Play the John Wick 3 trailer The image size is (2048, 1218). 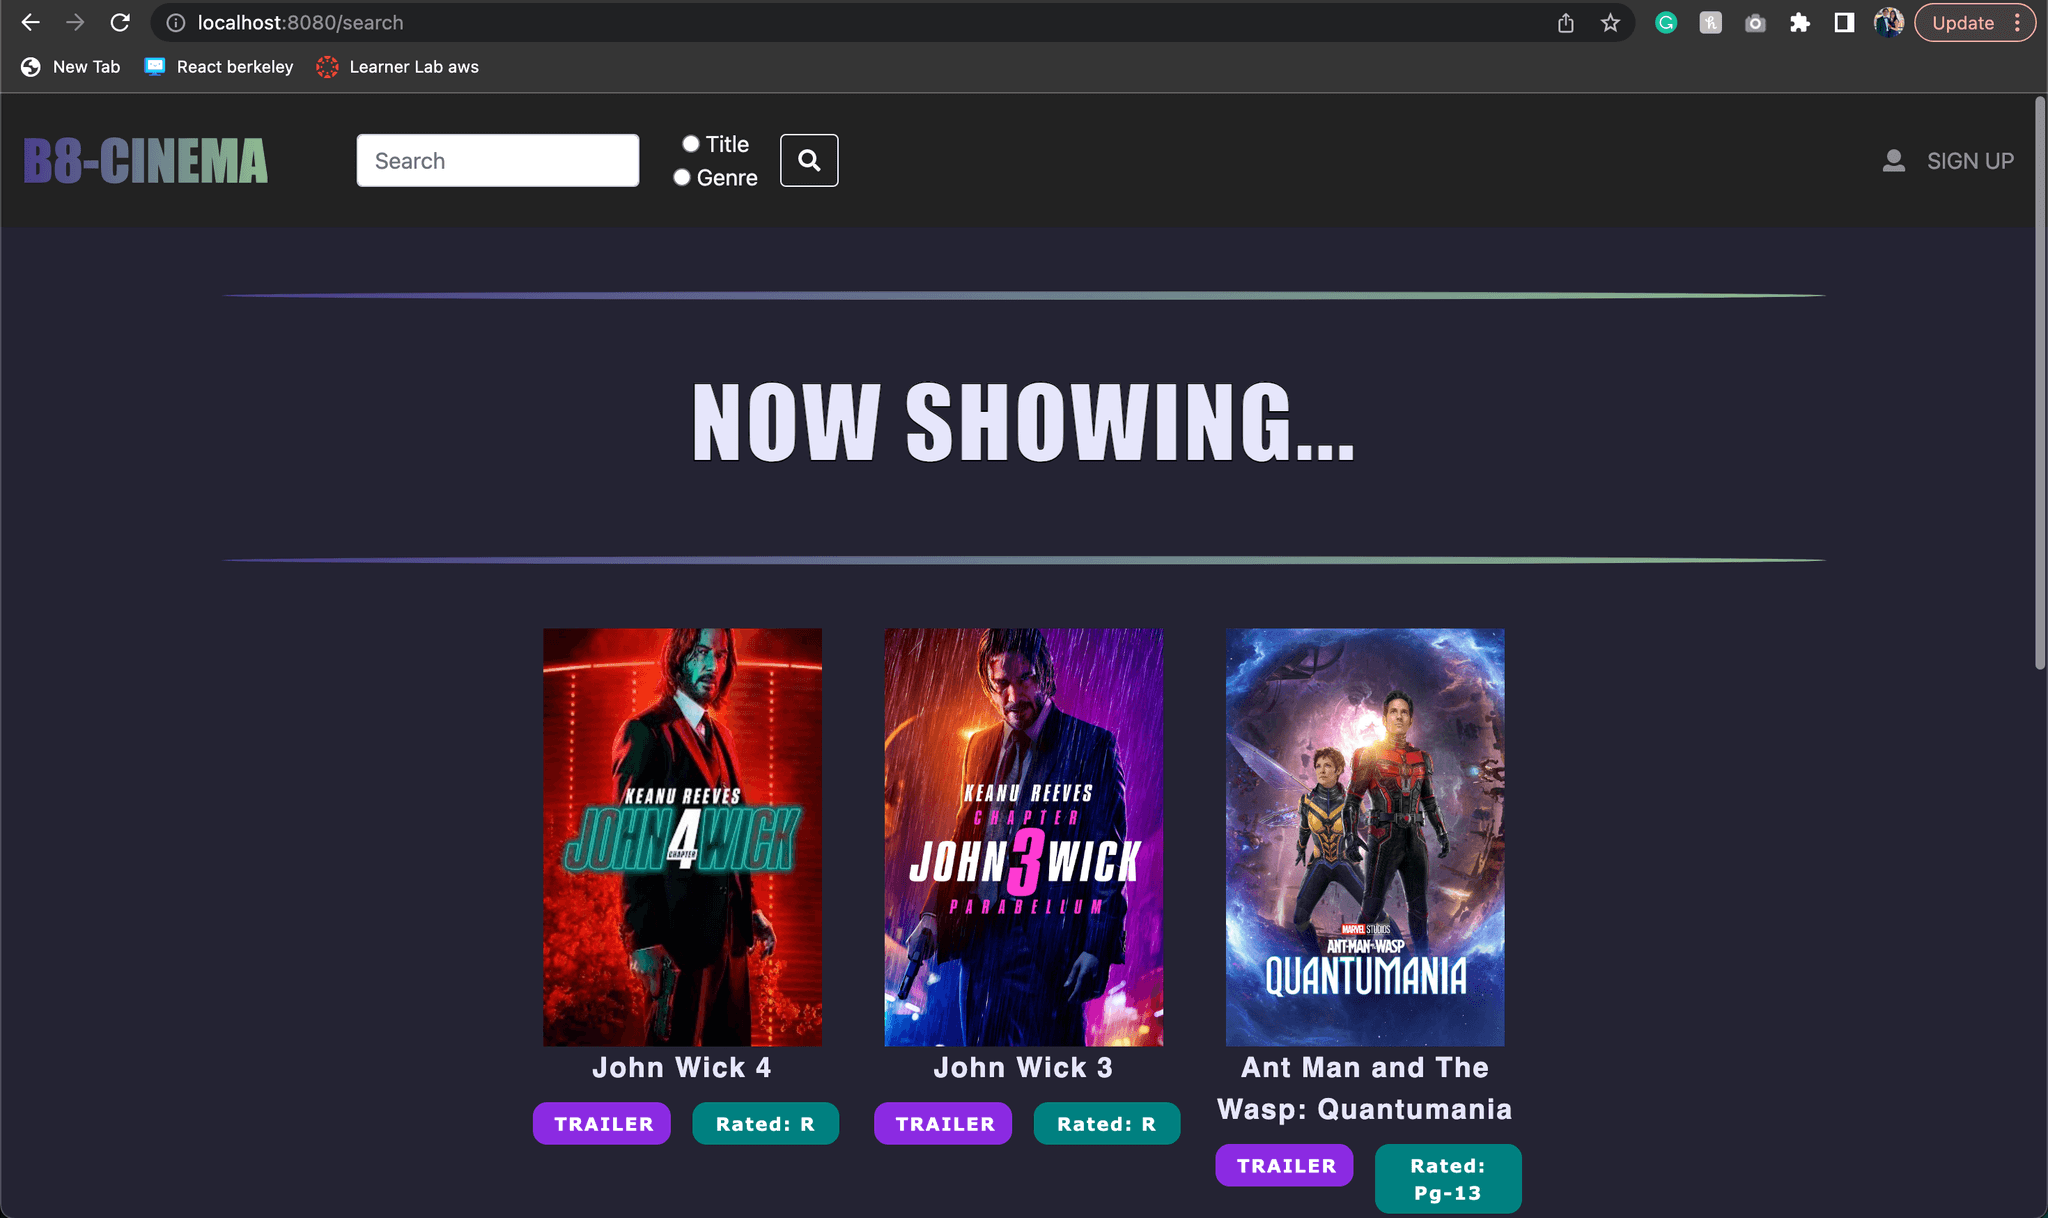click(944, 1124)
